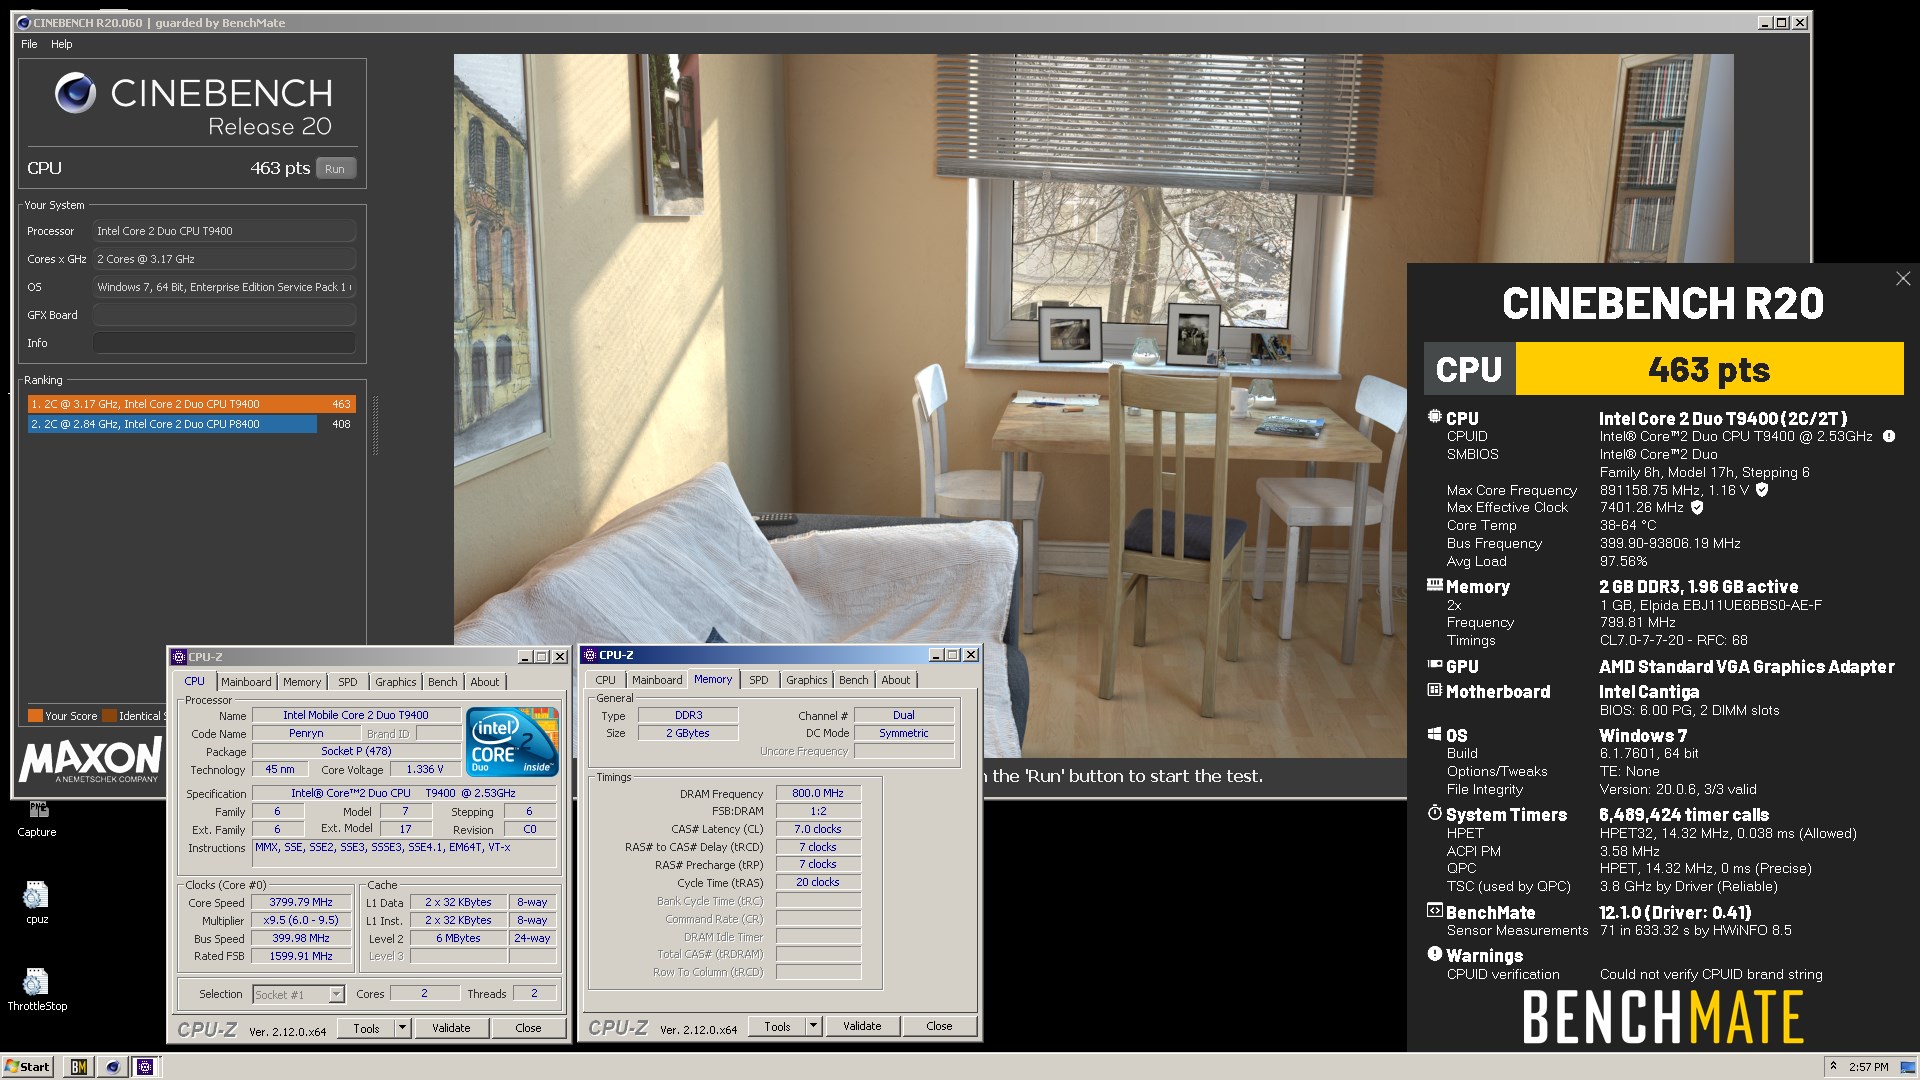Click Validate in left CPU-Z window
The height and width of the screenshot is (1080, 1920).
coord(451,1028)
